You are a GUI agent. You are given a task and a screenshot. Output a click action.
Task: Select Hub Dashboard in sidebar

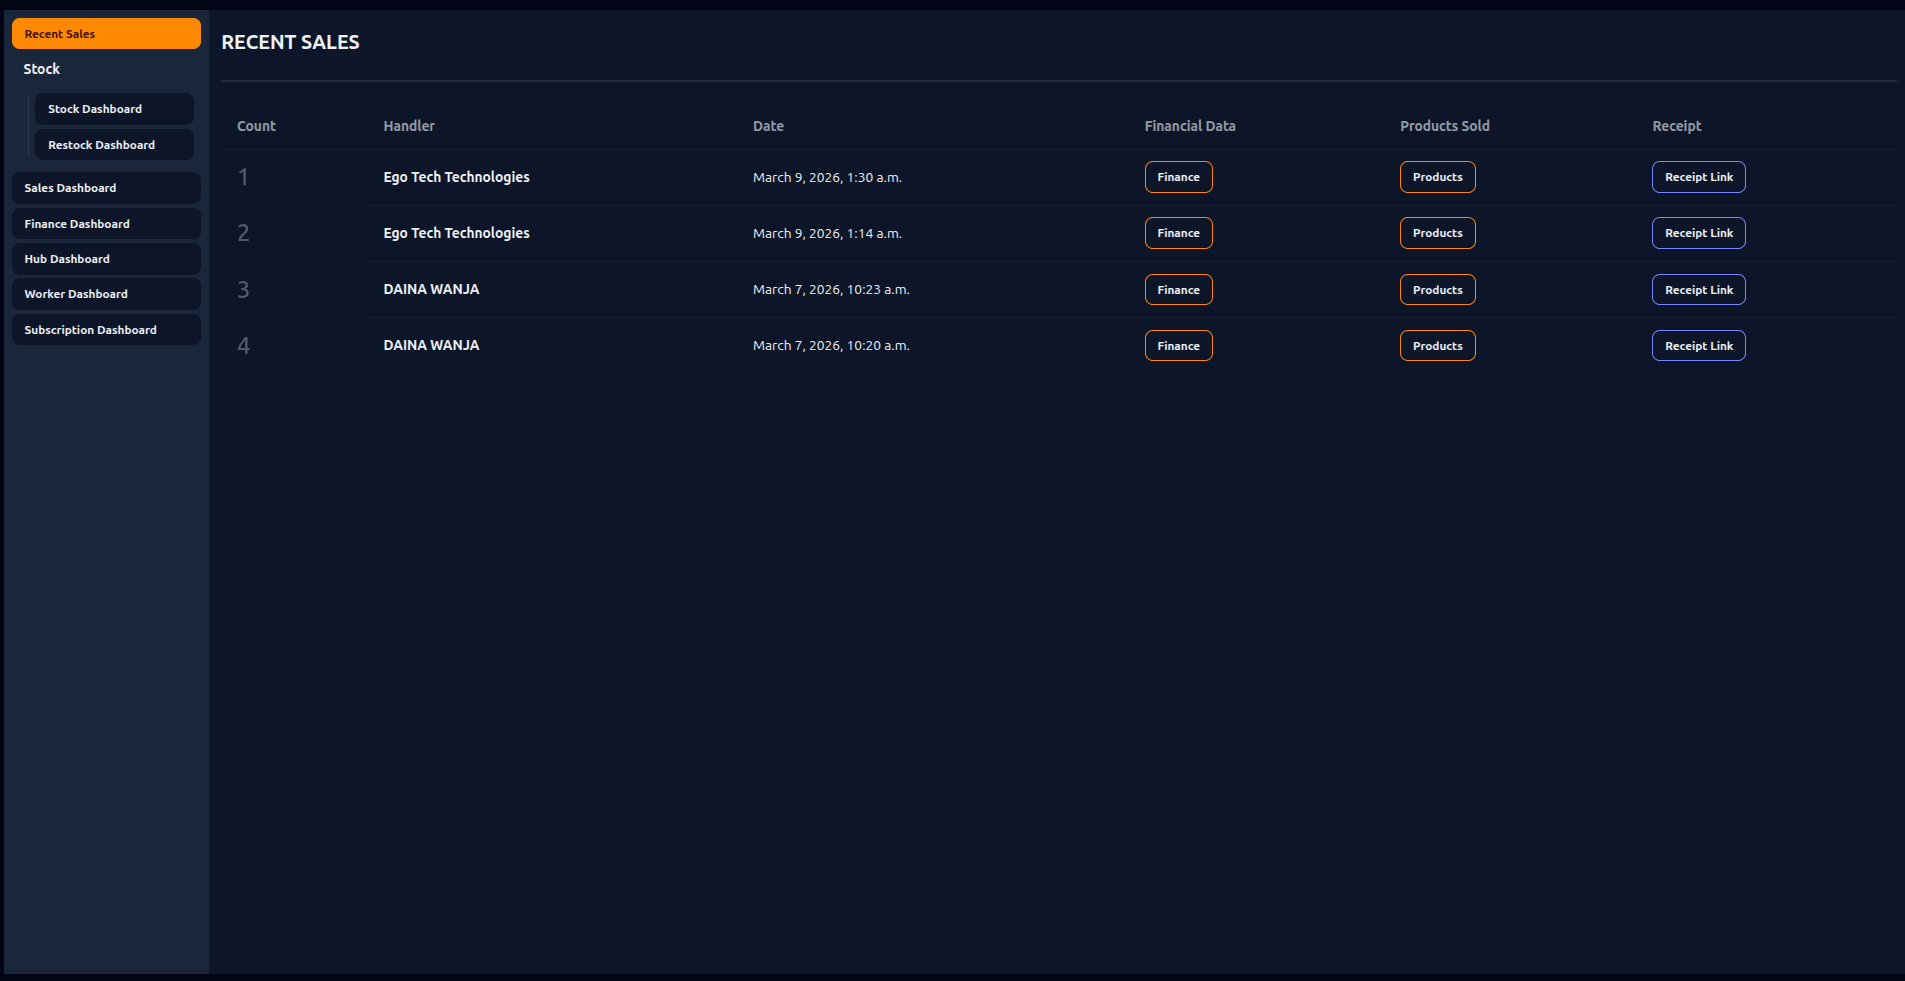pos(106,259)
